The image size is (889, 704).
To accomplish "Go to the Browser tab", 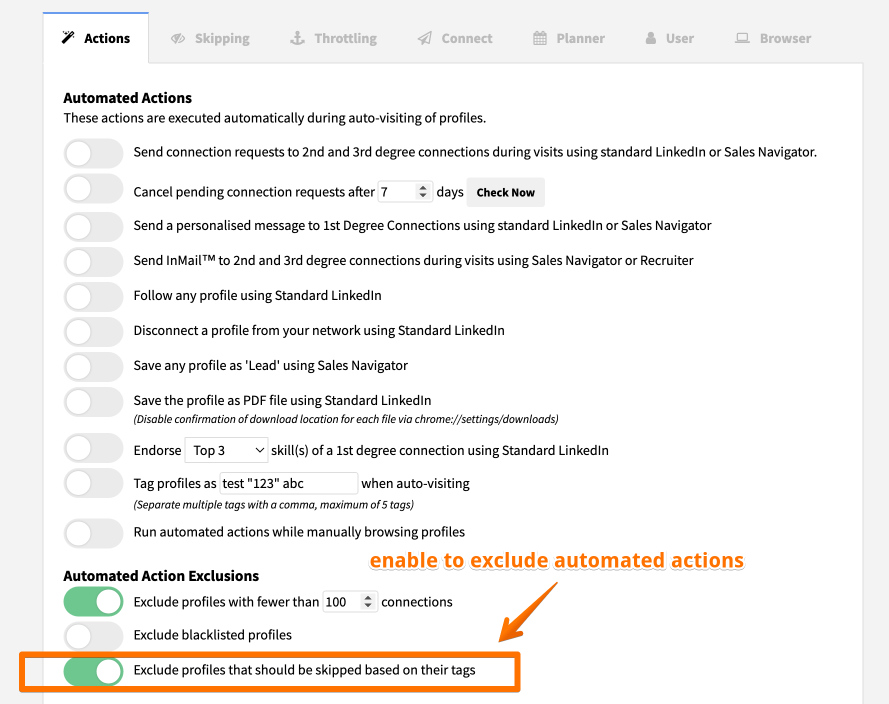I will [773, 38].
